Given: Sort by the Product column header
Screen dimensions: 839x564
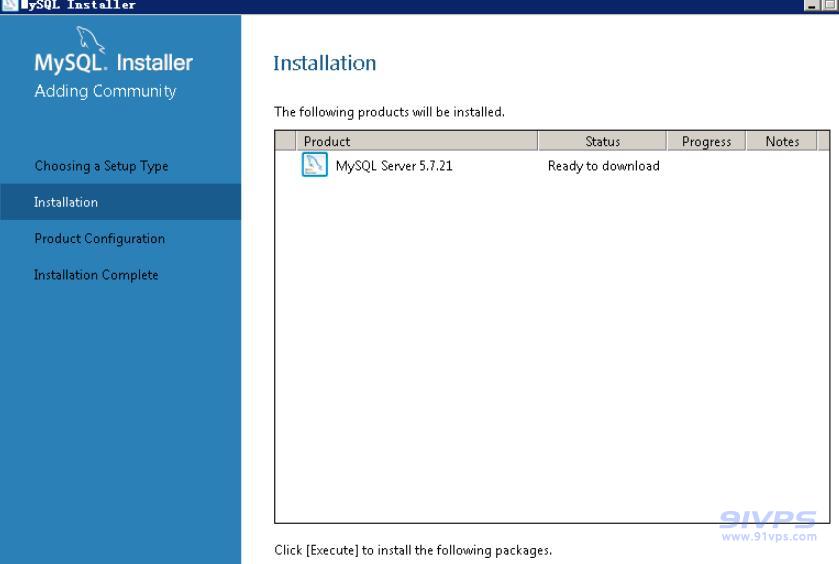Looking at the screenshot, I should click(417, 141).
